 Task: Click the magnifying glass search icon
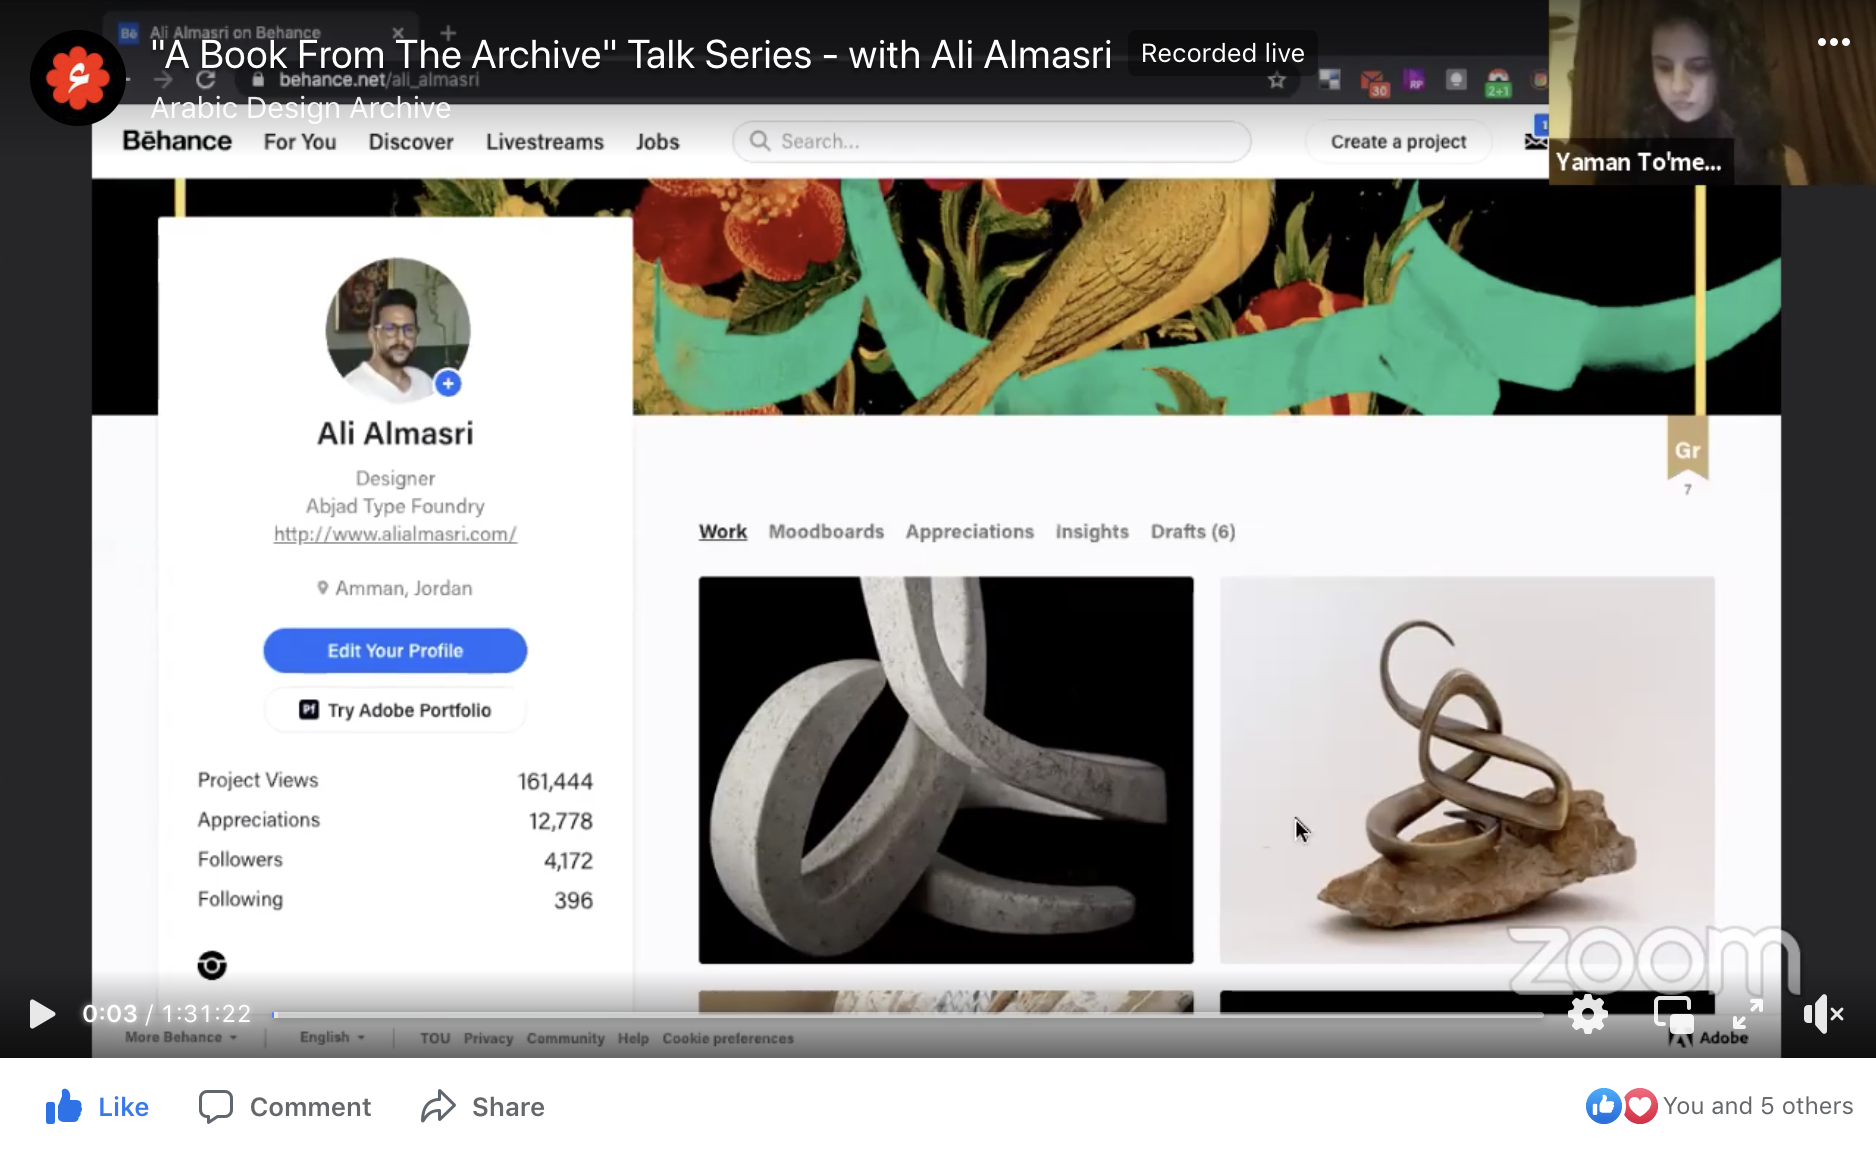(760, 141)
